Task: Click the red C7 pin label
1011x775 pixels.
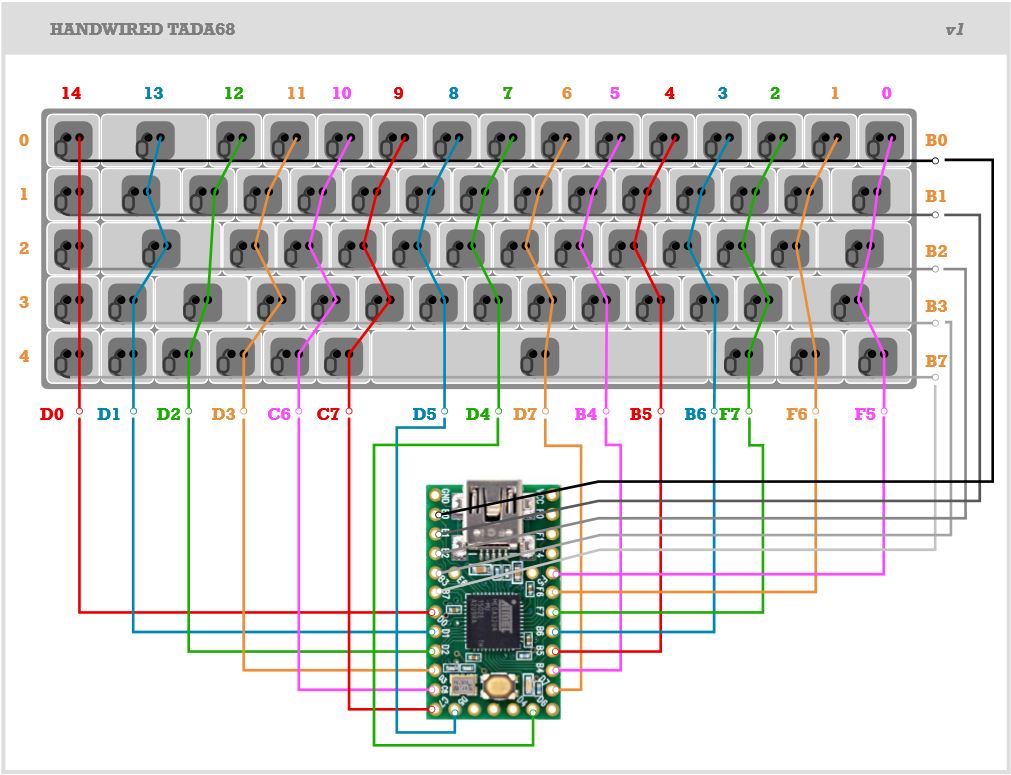Action: click(x=328, y=413)
